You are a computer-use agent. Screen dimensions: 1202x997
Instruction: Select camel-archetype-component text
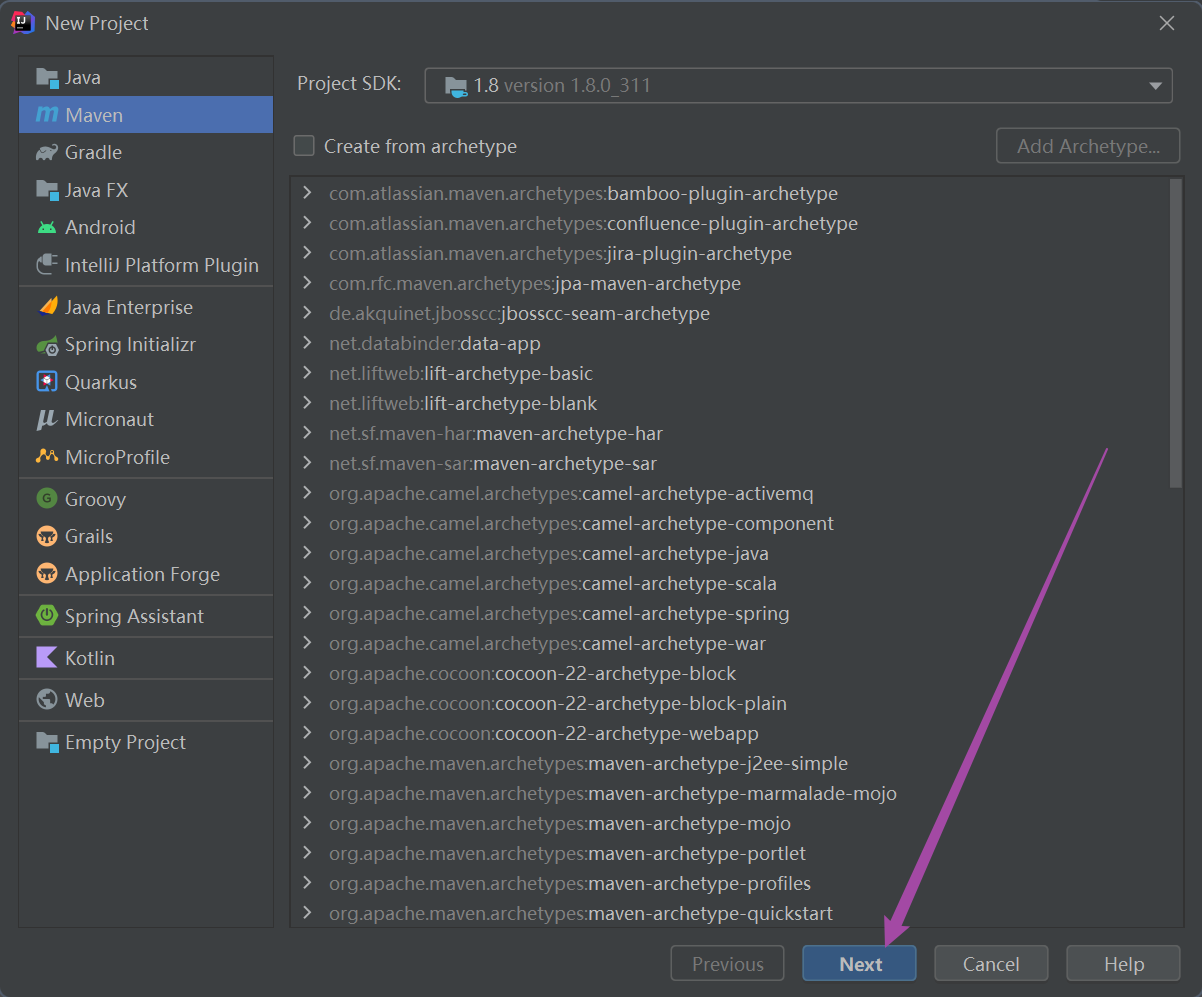(708, 523)
